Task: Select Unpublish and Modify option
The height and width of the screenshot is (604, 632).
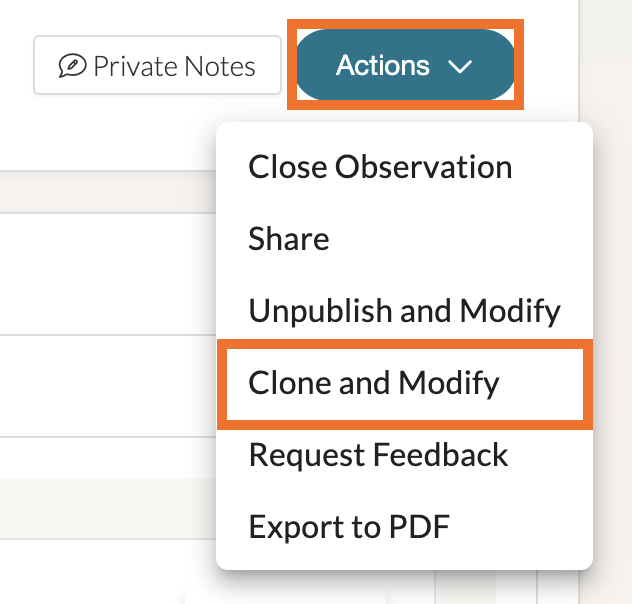Action: 404,311
